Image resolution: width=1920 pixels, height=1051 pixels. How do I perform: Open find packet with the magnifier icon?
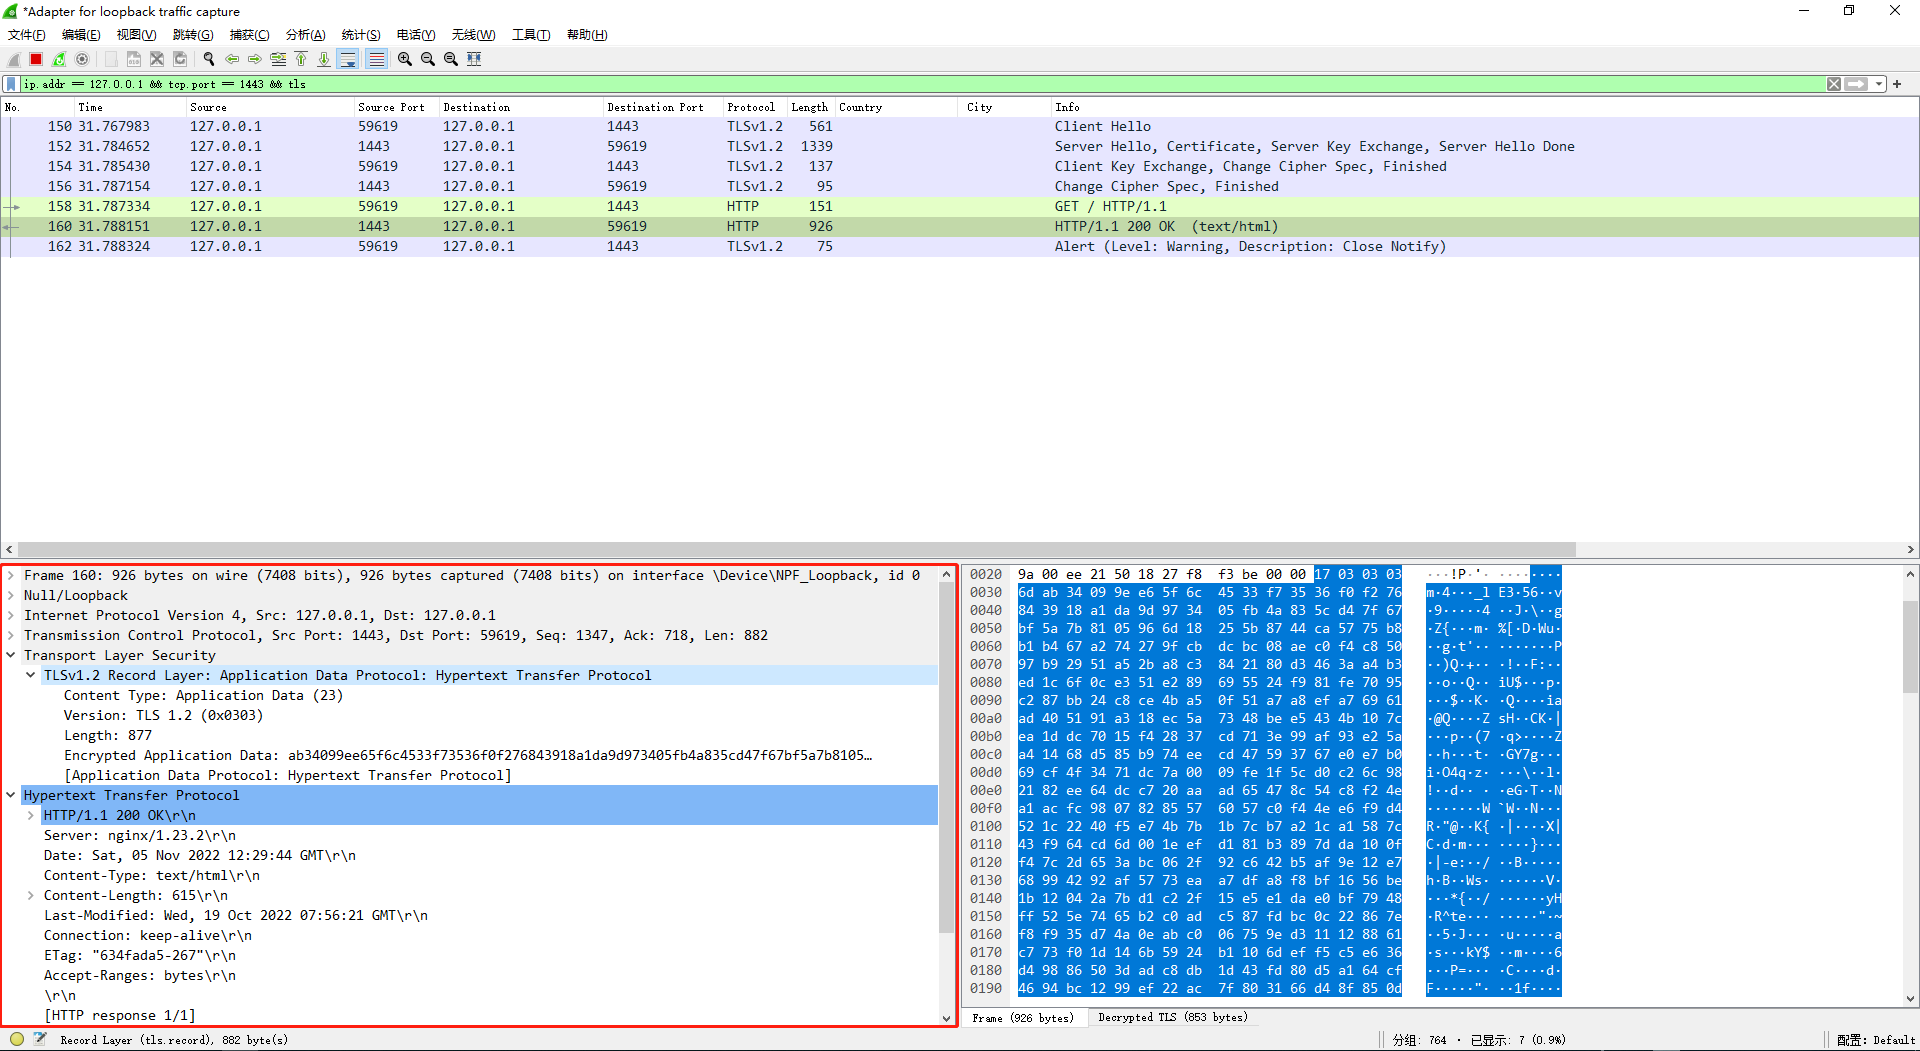209,59
